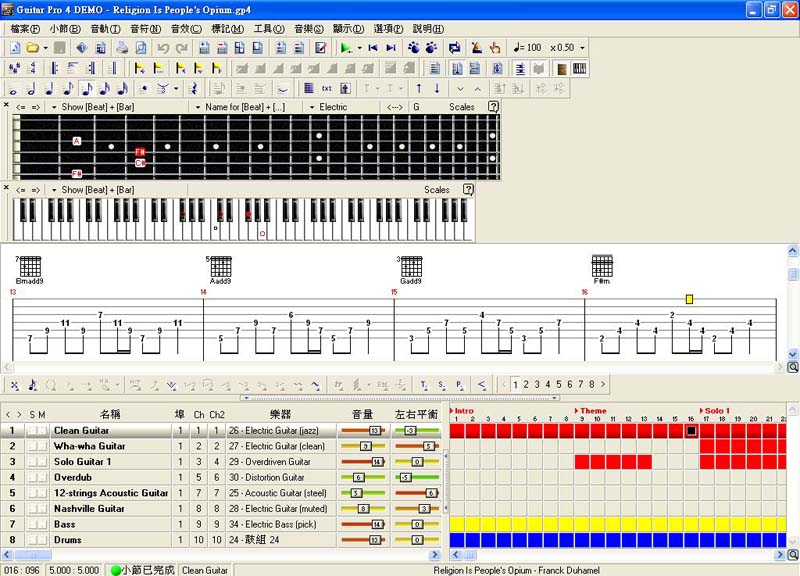Click the fretboard Scales button

point(462,107)
